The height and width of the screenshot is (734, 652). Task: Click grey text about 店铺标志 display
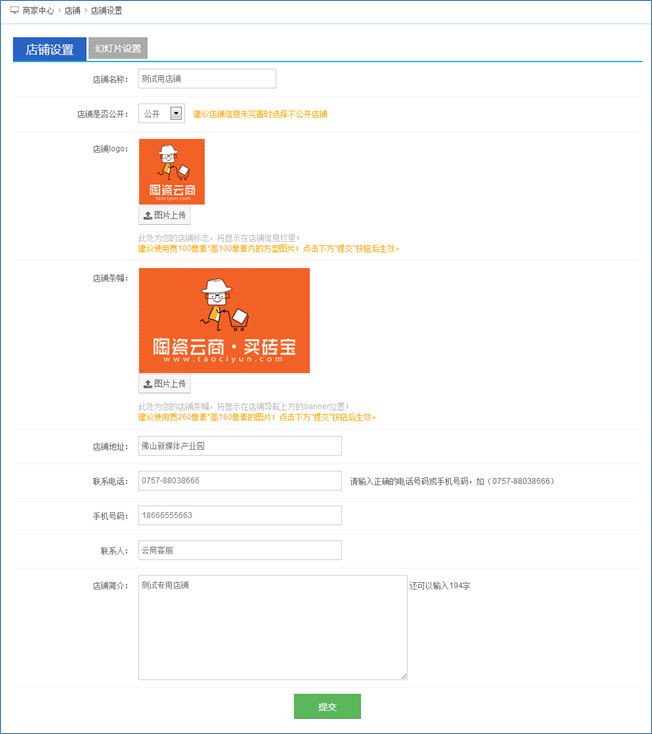219,238
